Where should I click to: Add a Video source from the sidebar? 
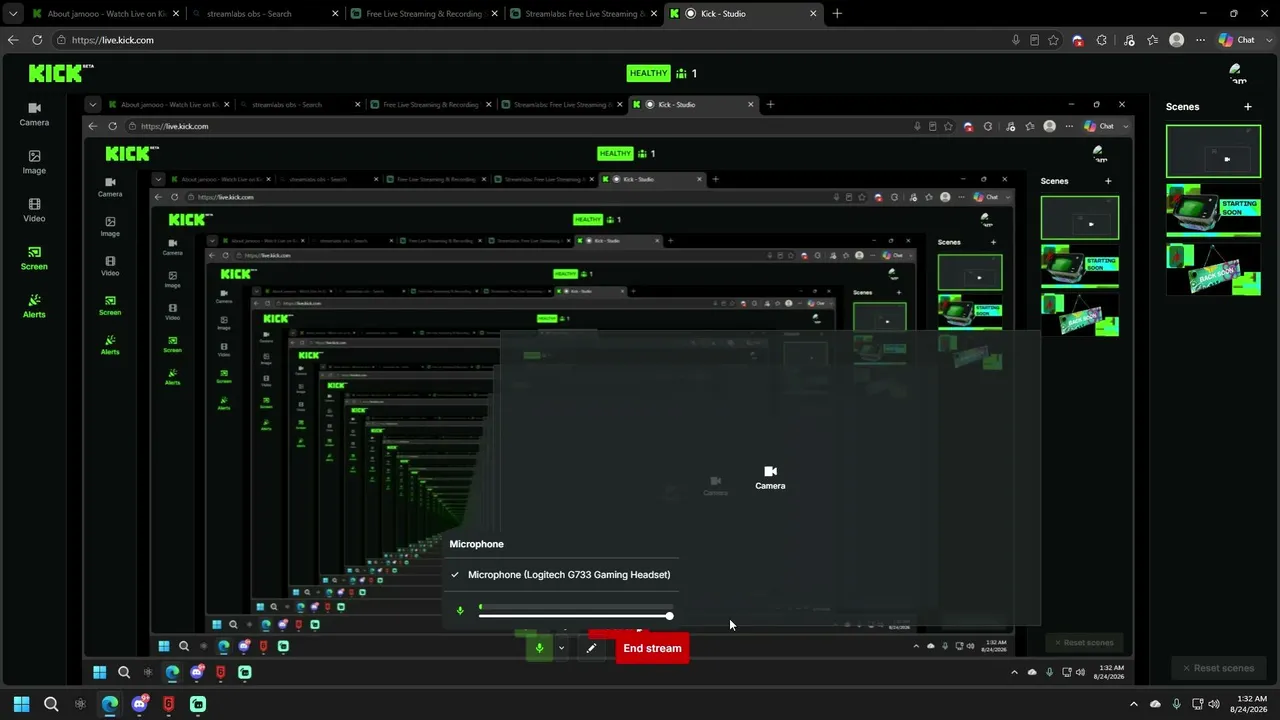click(34, 210)
